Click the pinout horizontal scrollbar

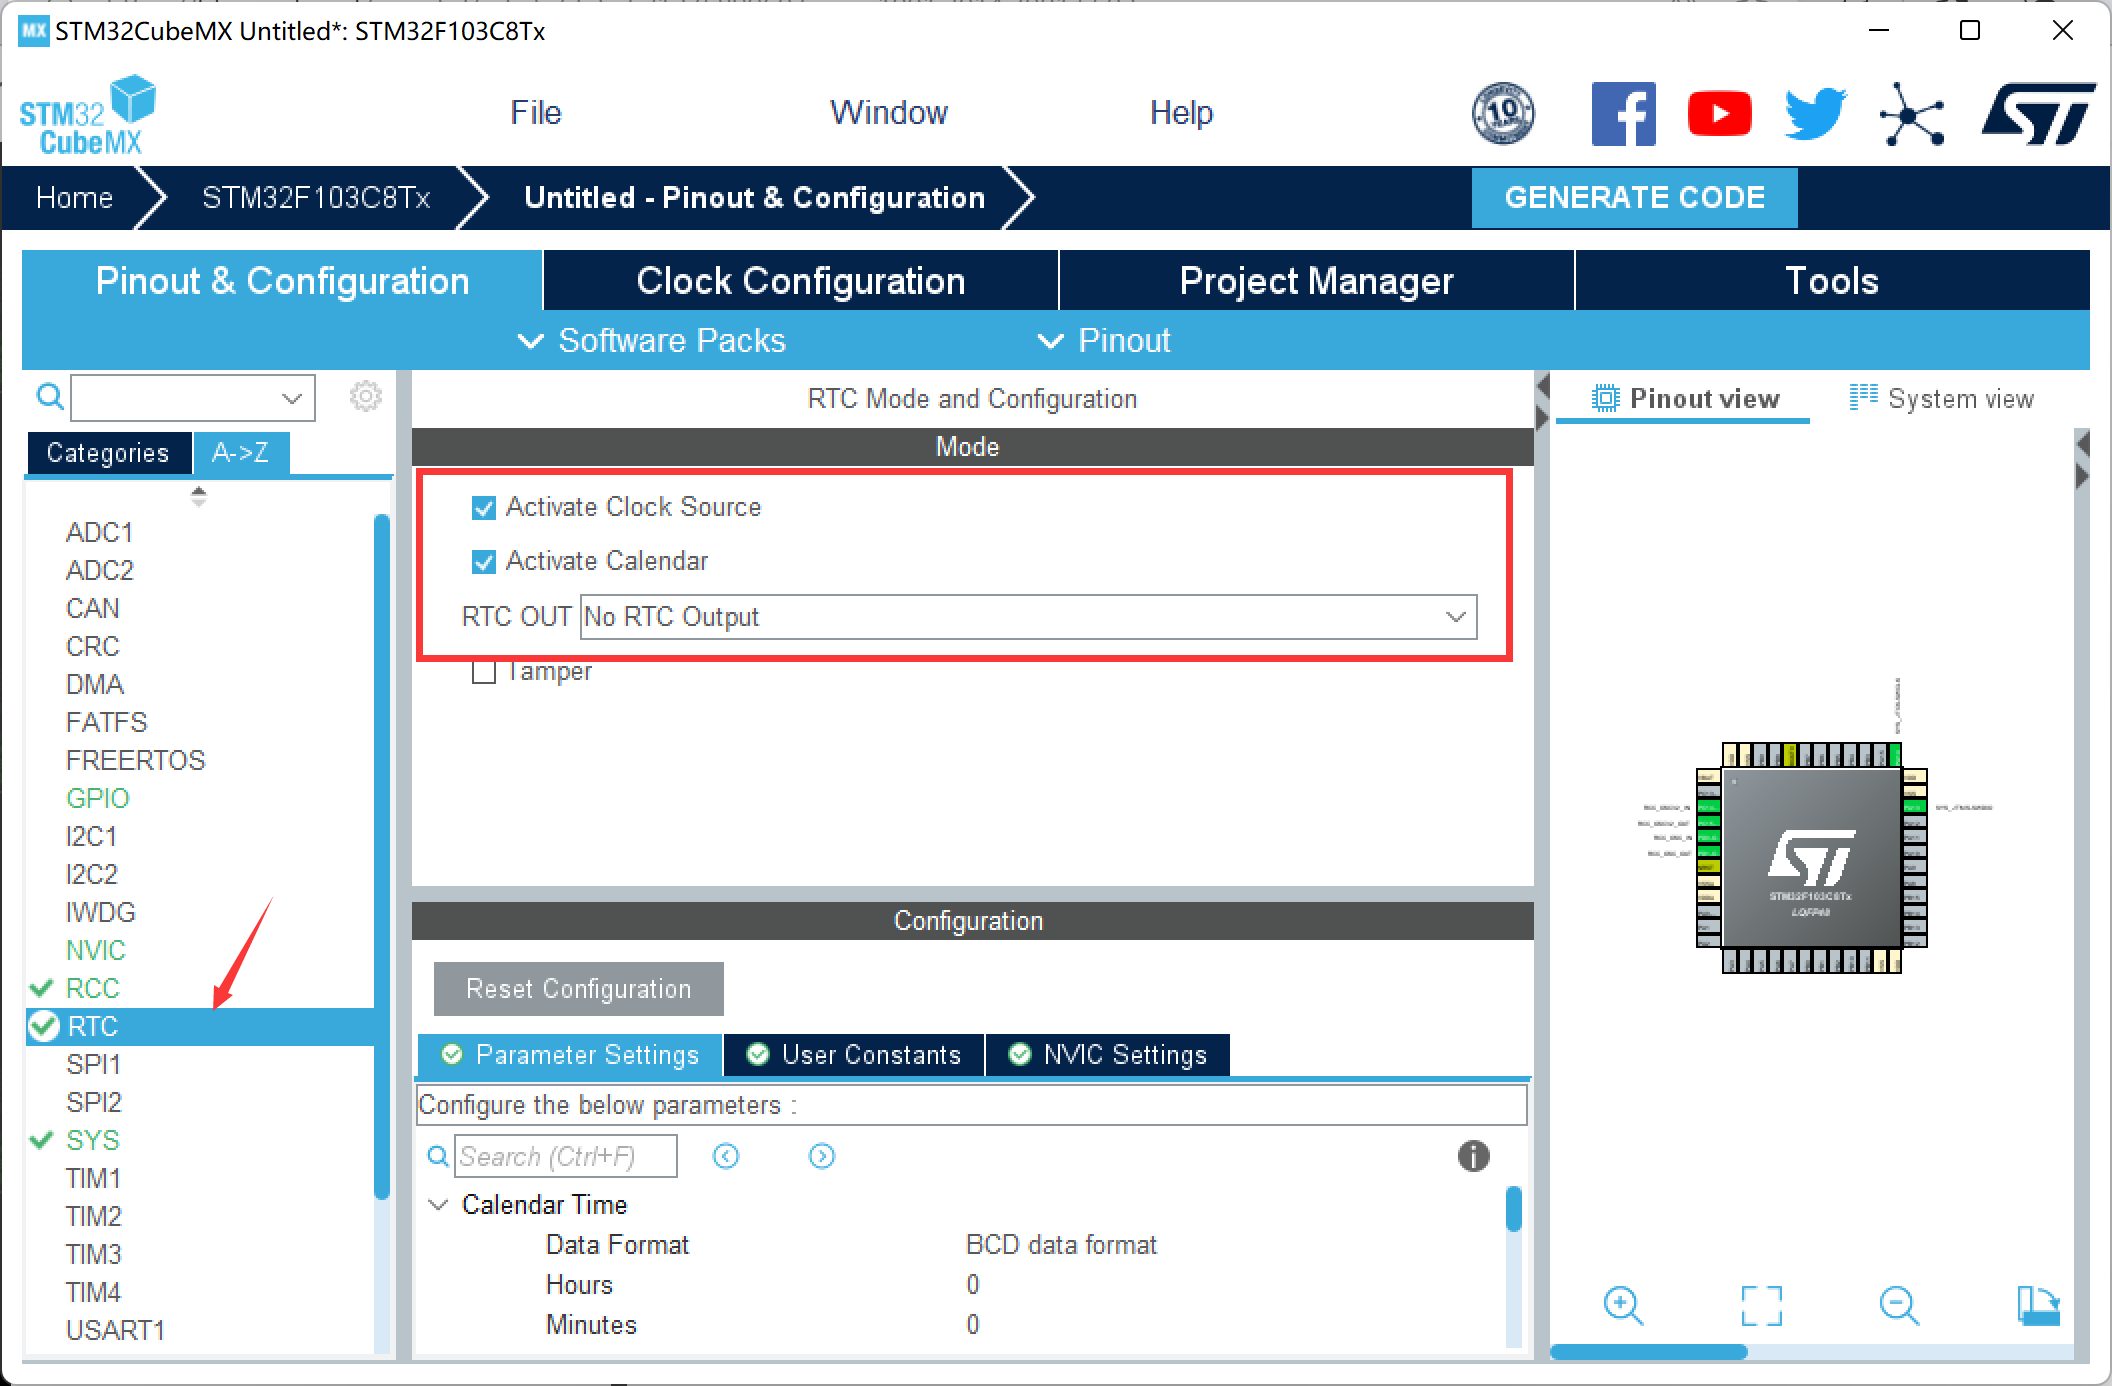tap(1648, 1352)
